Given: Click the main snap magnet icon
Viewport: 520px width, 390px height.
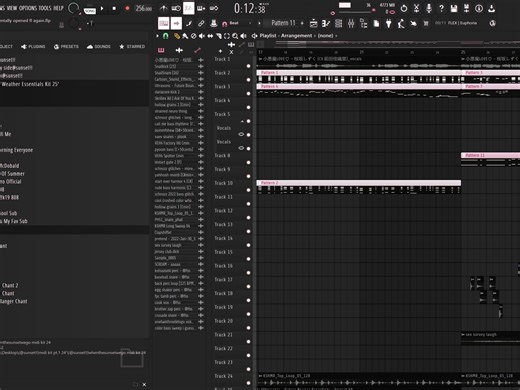Looking at the screenshot, I should [x=225, y=24].
